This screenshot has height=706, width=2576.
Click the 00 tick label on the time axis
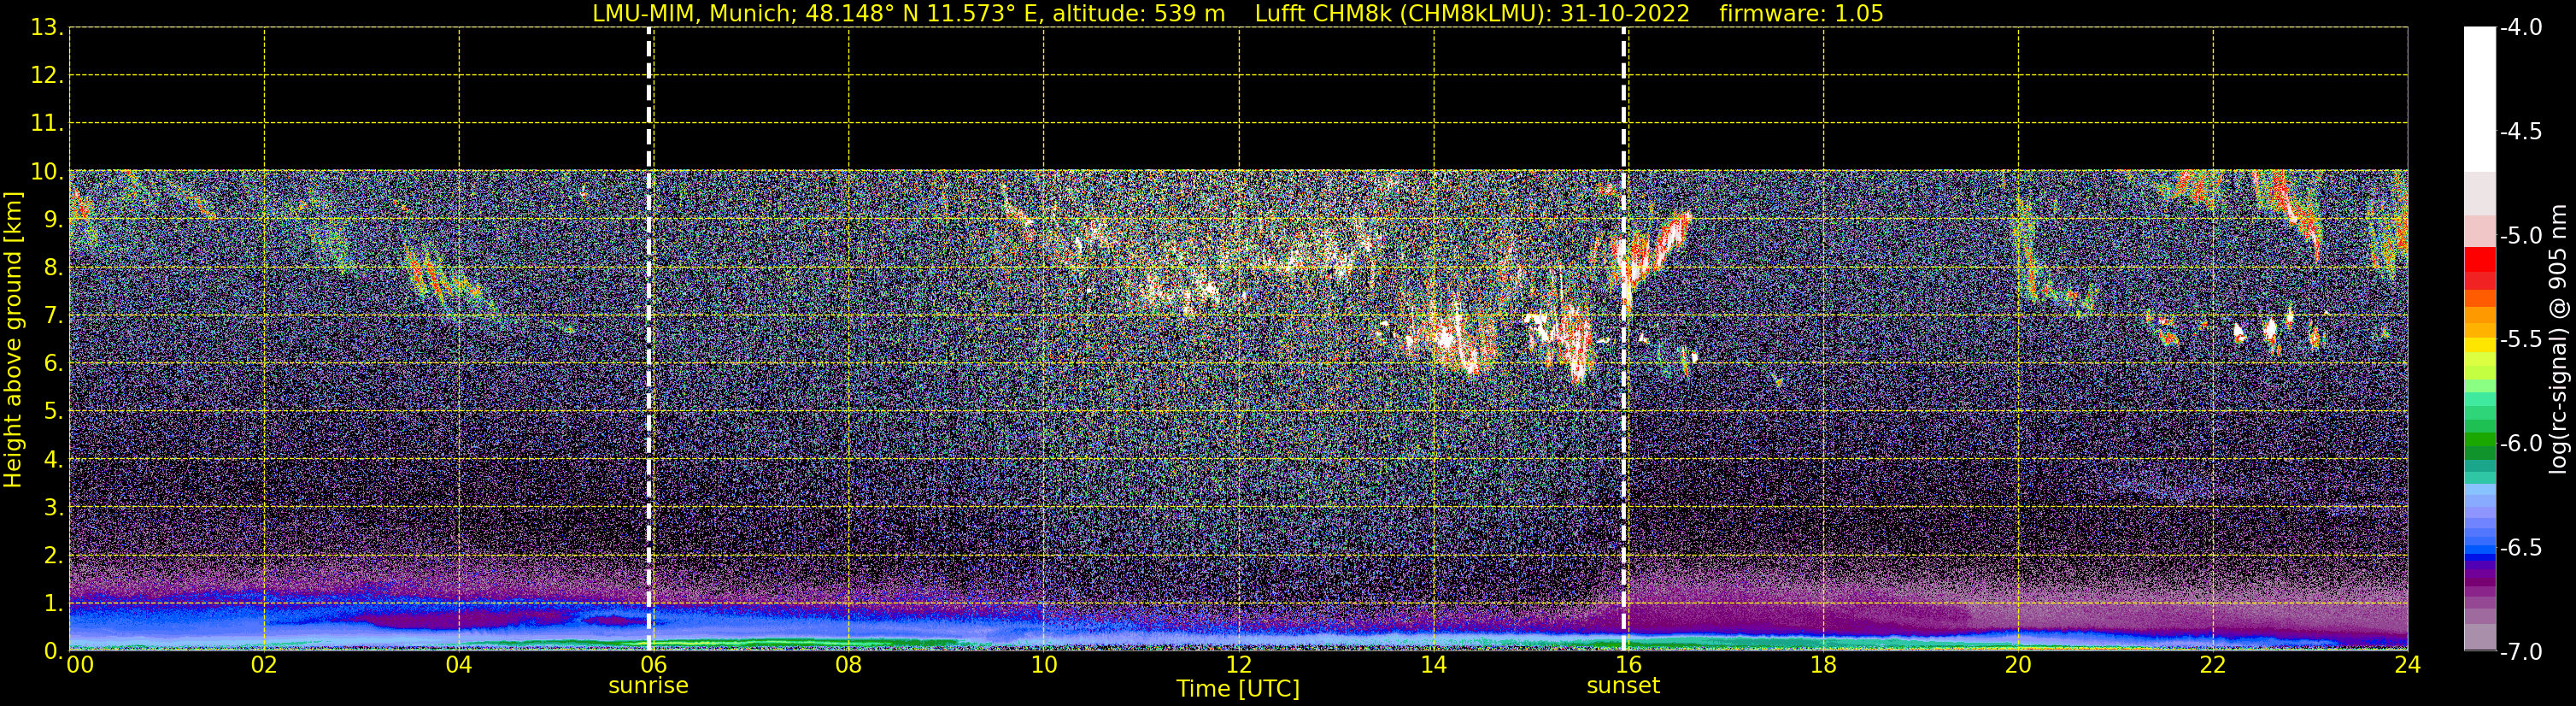click(80, 665)
